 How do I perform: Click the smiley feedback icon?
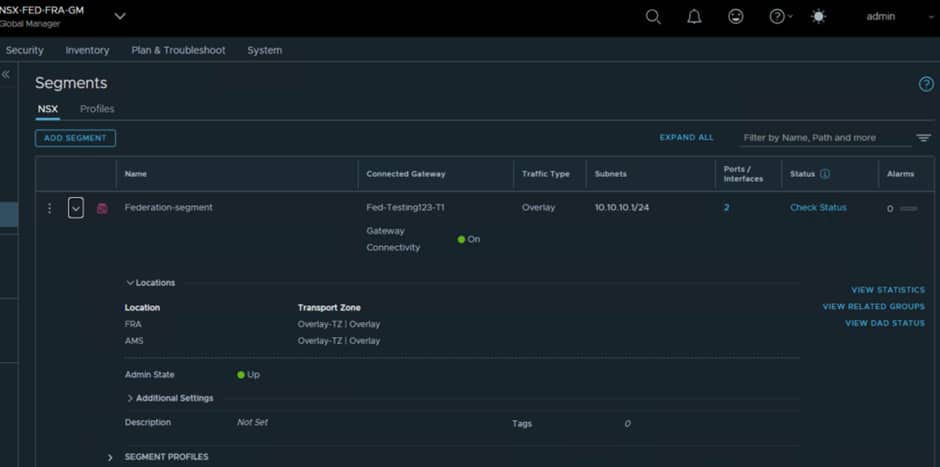[x=736, y=17]
